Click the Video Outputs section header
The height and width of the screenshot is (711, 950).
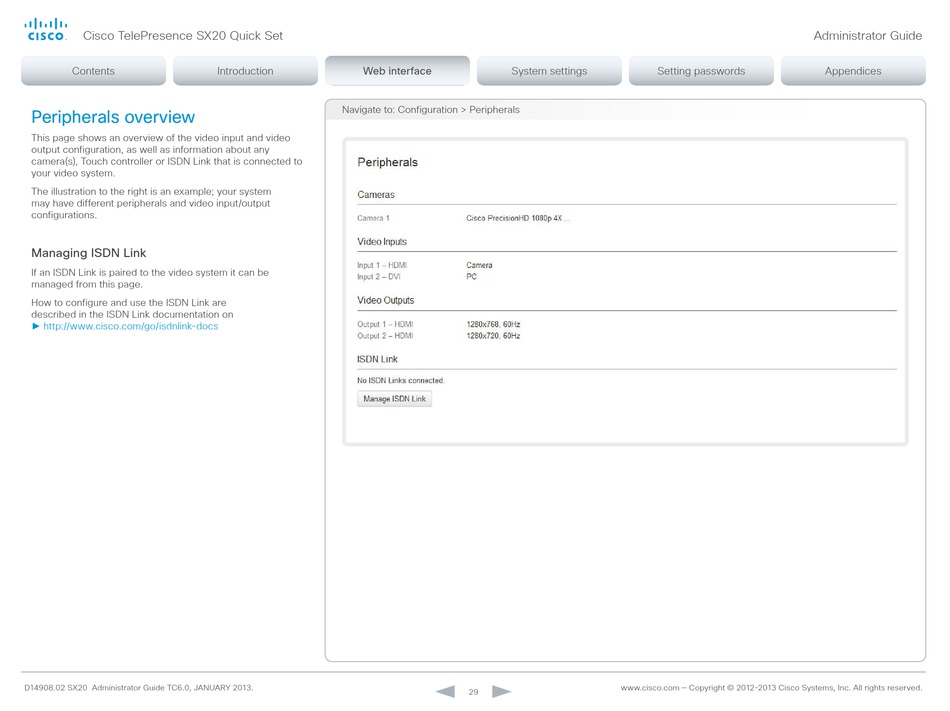pyautogui.click(x=386, y=300)
